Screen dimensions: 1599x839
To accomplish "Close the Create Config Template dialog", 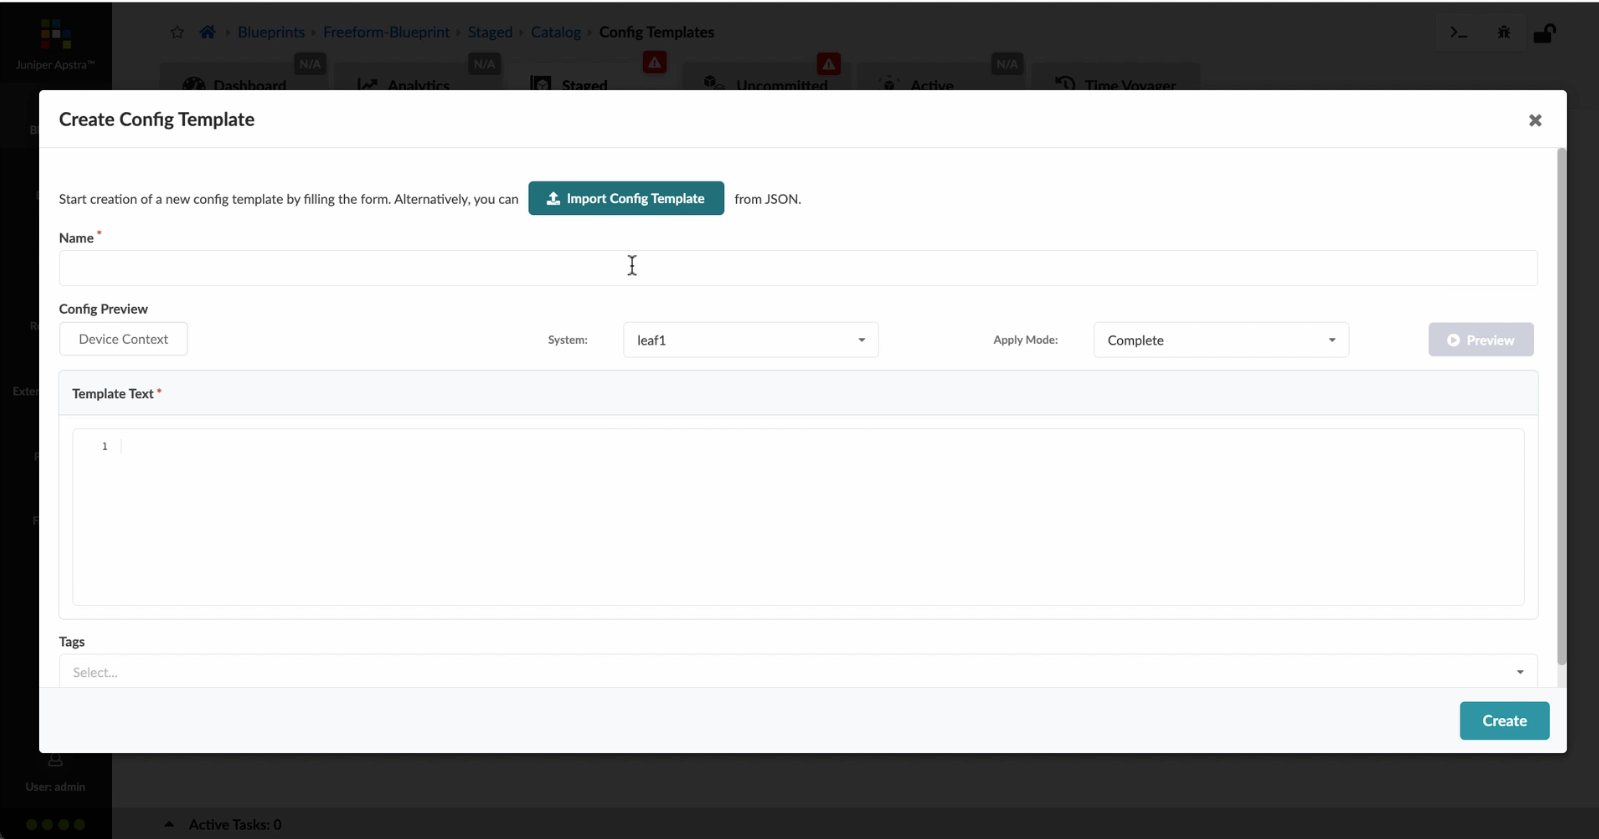I will 1535,120.
